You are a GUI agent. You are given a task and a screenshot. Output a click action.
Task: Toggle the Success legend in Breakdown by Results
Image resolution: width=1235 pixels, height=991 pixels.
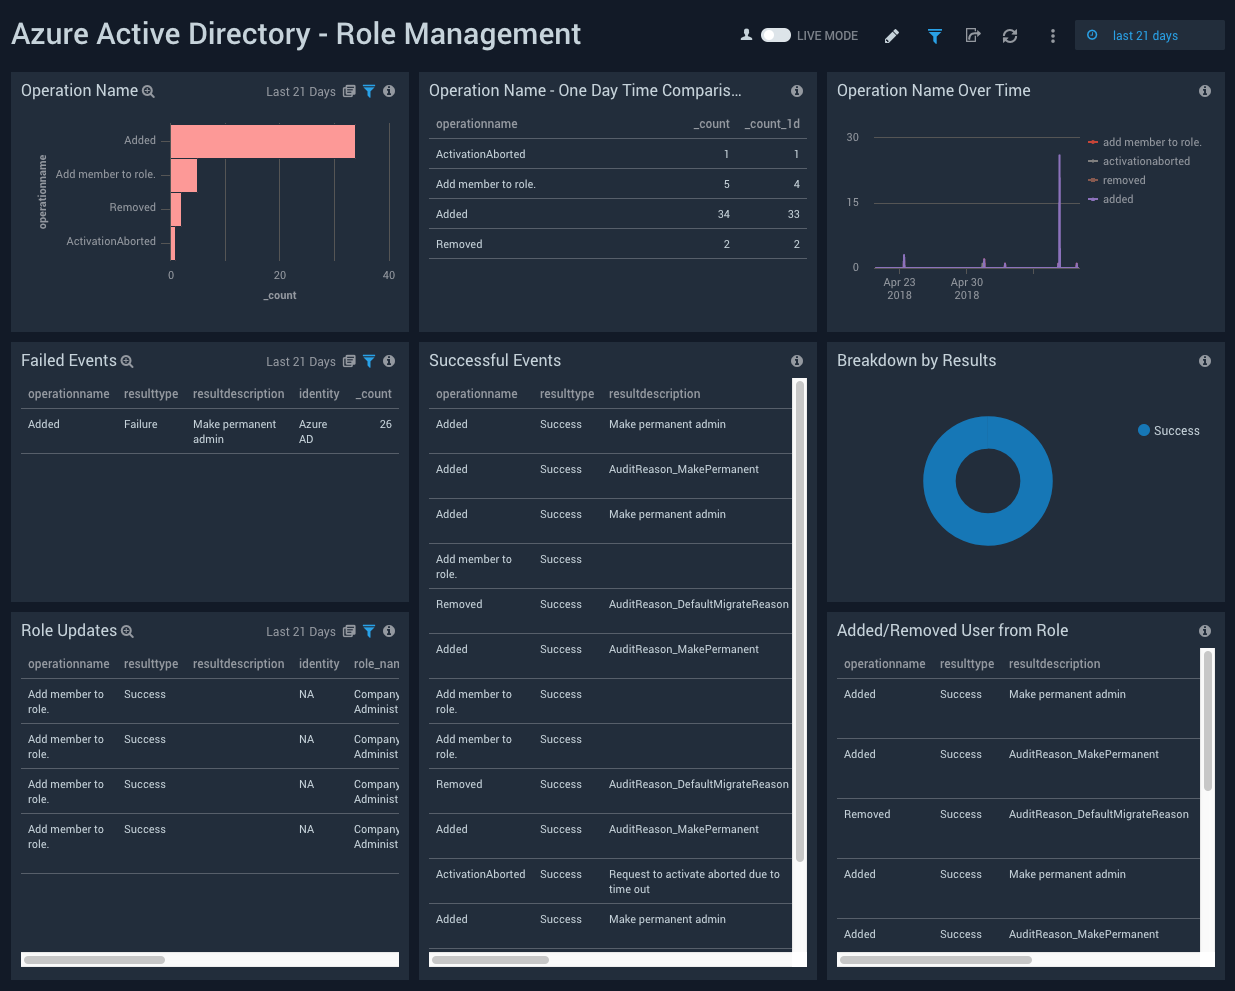pos(1168,430)
